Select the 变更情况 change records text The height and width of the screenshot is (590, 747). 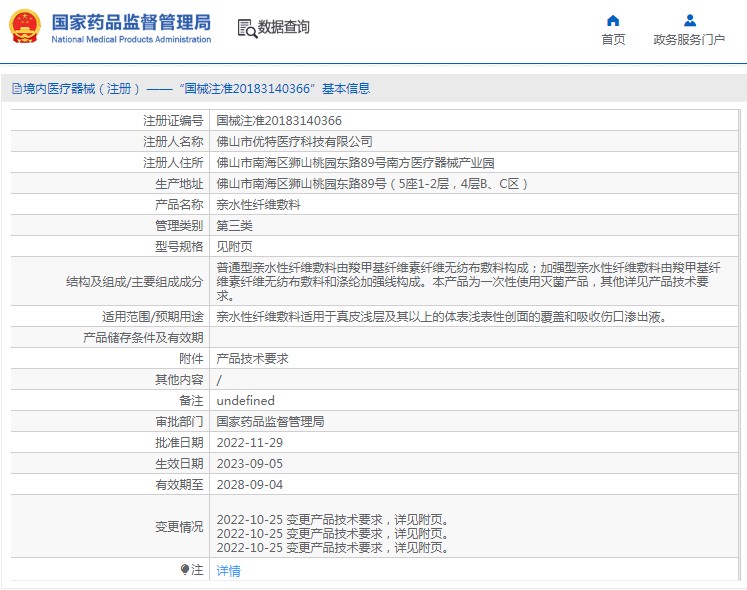click(333, 534)
